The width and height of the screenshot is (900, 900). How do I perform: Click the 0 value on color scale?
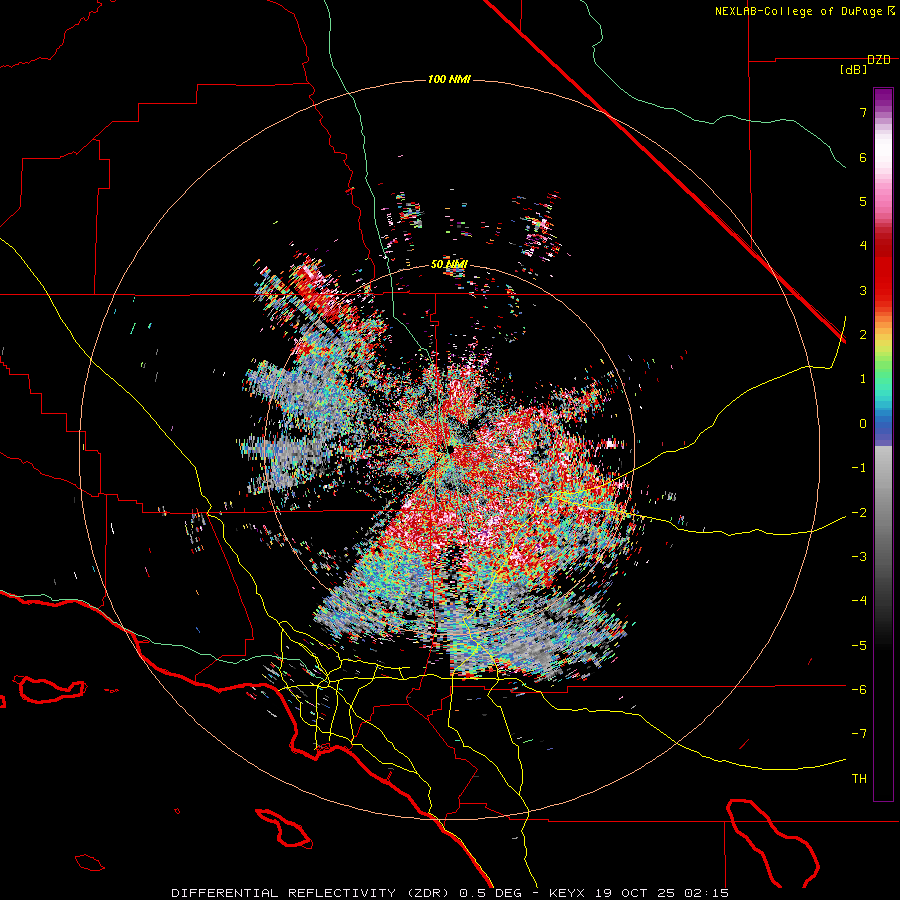(863, 424)
